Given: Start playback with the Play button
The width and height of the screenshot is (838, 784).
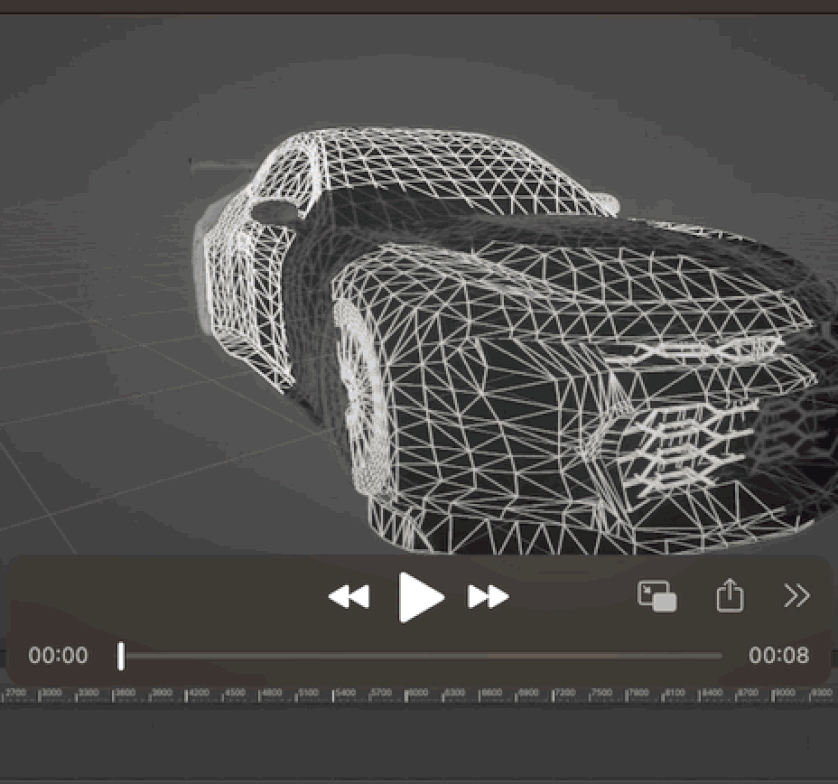Looking at the screenshot, I should click(421, 597).
